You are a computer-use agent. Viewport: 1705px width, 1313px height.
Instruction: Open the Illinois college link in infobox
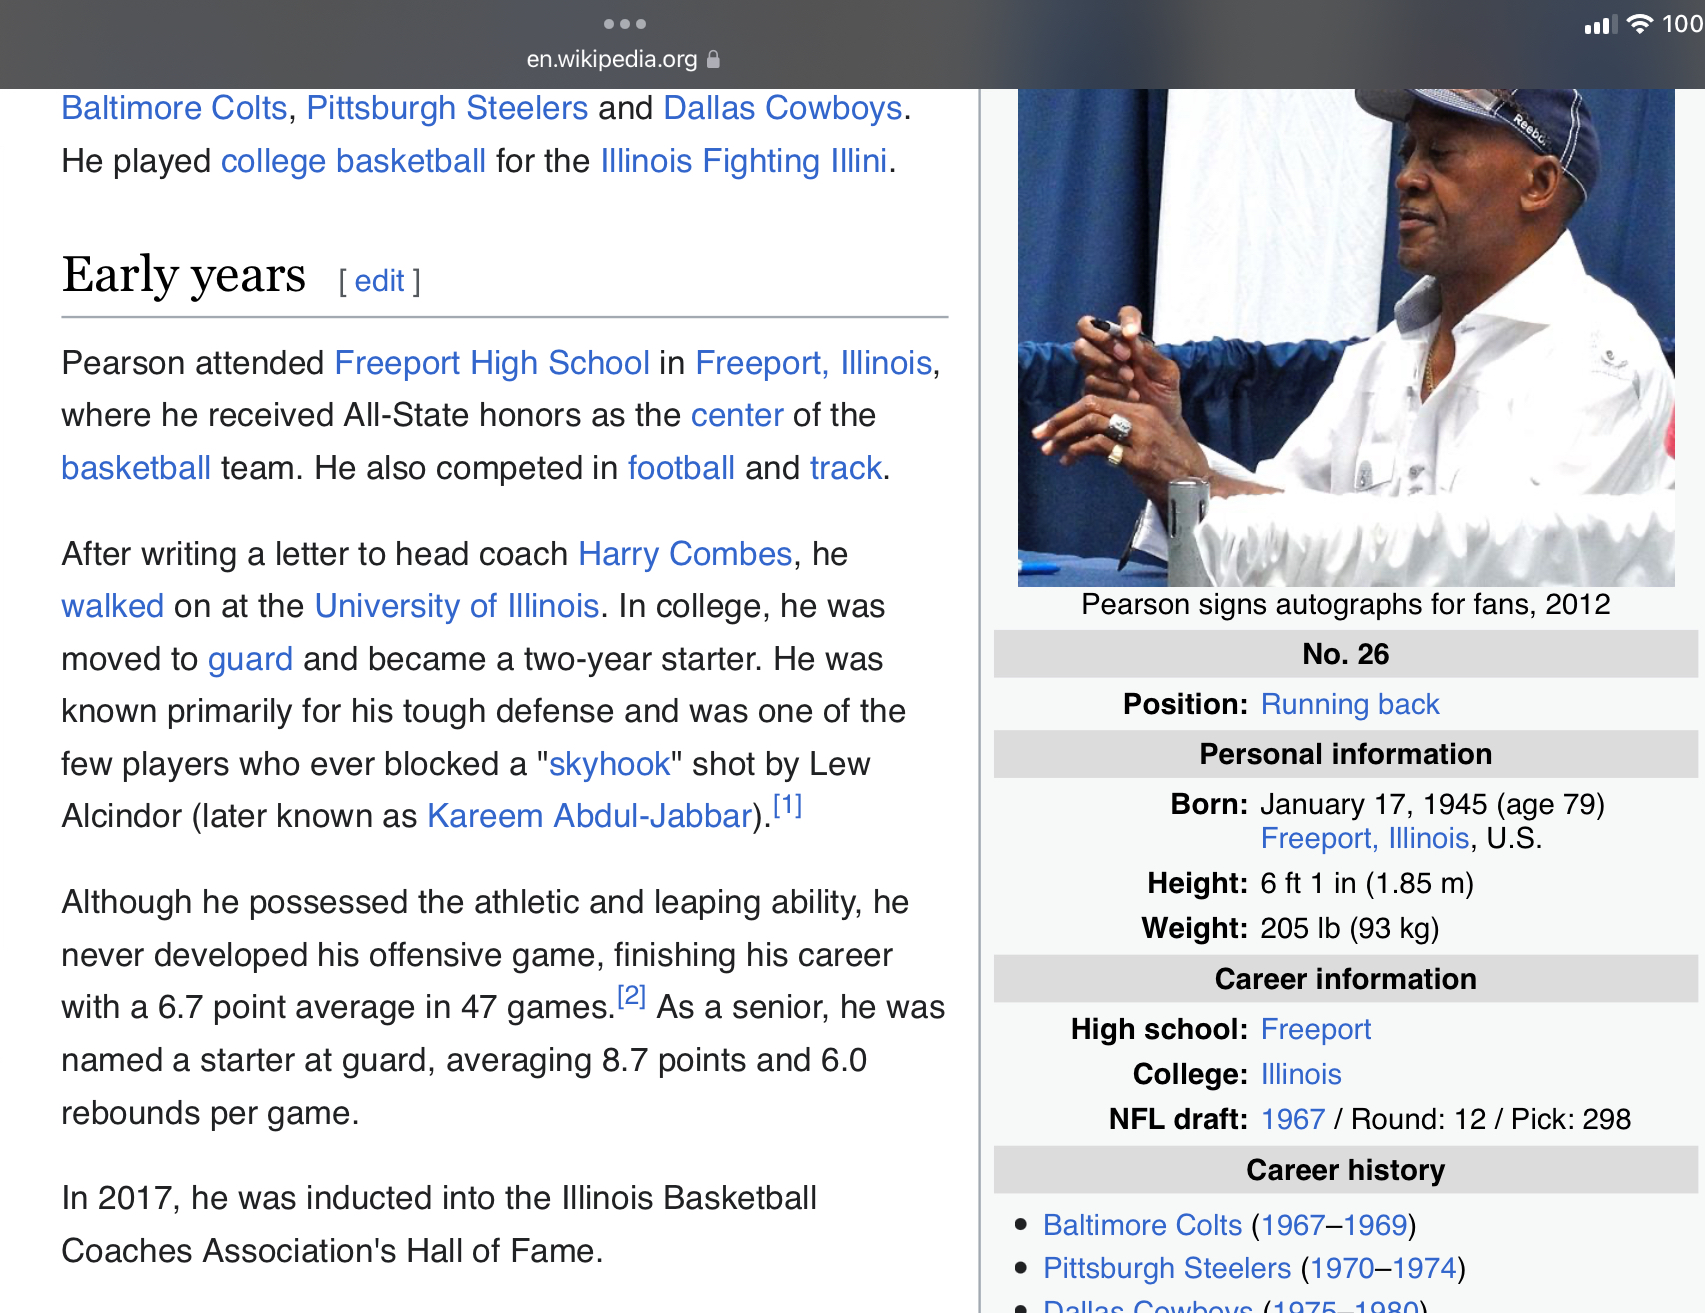(x=1300, y=1074)
